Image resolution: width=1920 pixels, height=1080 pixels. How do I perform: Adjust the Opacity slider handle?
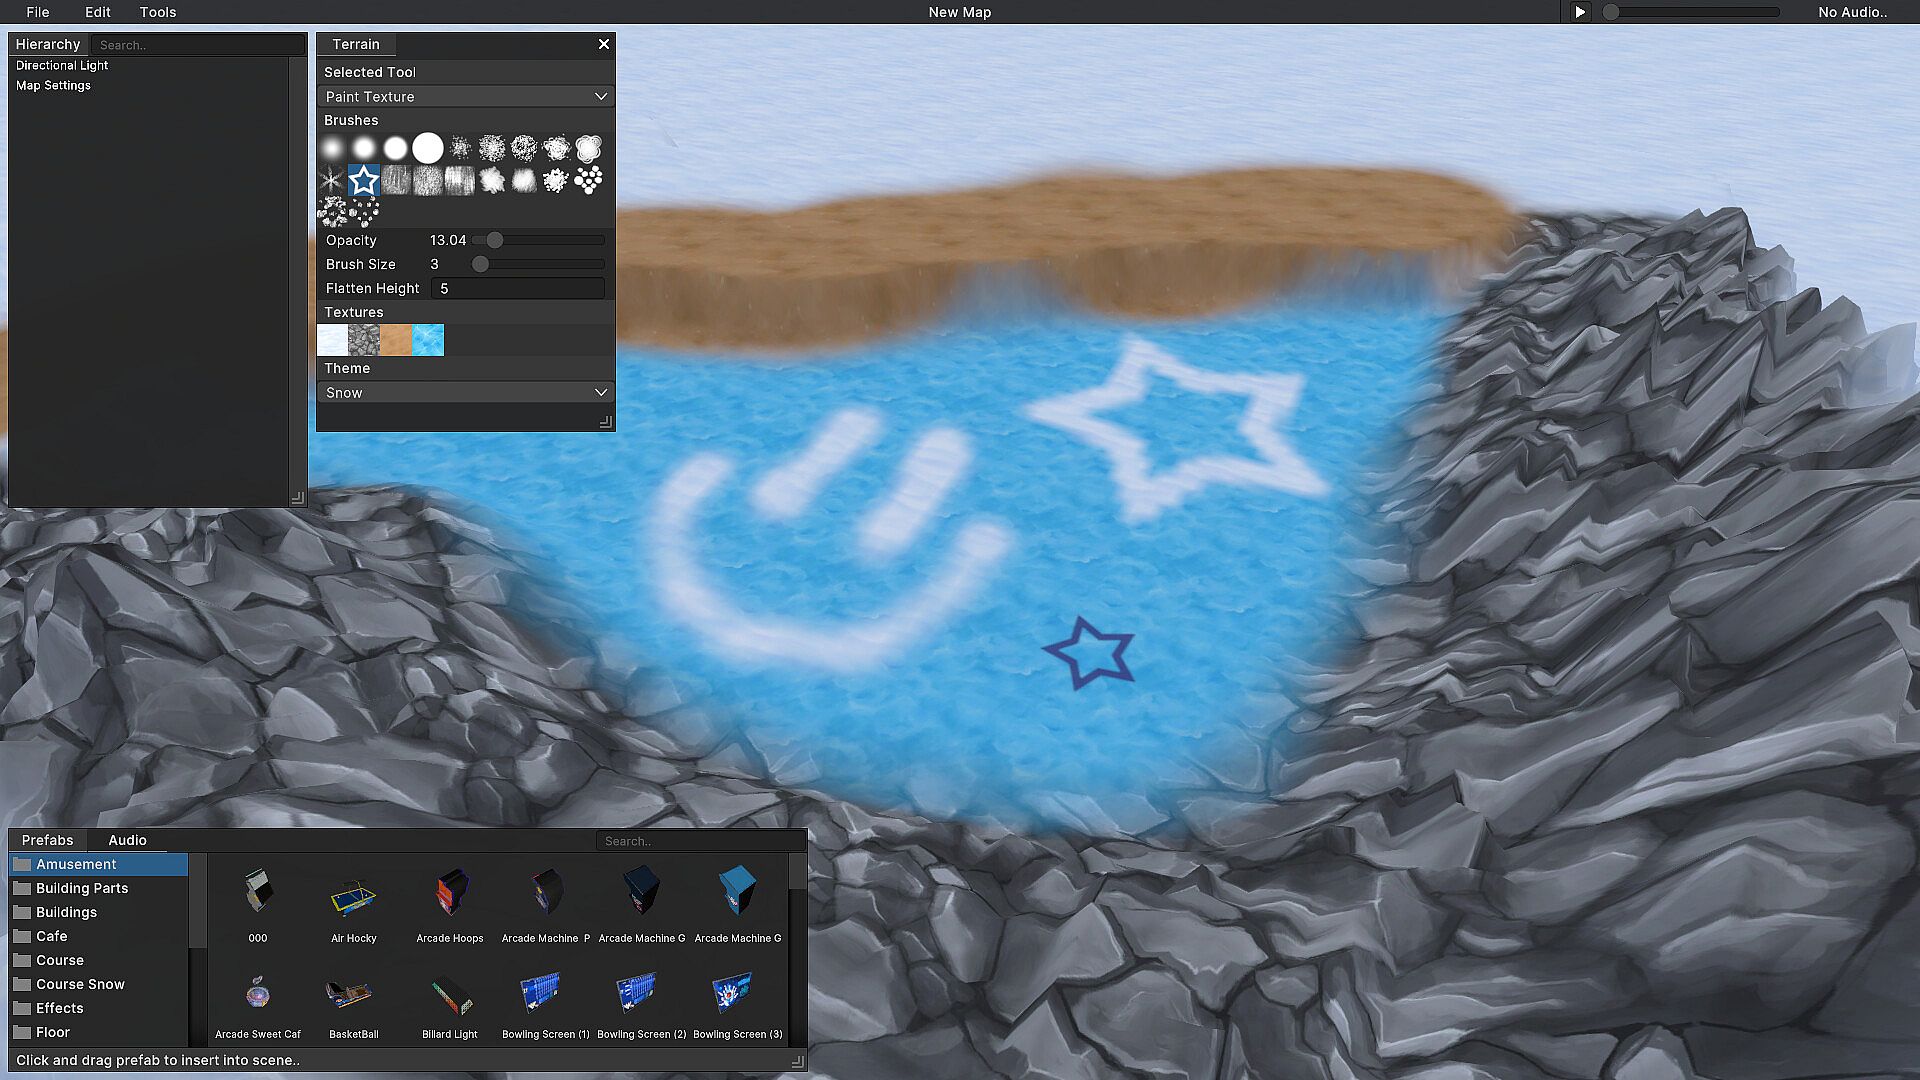point(495,240)
